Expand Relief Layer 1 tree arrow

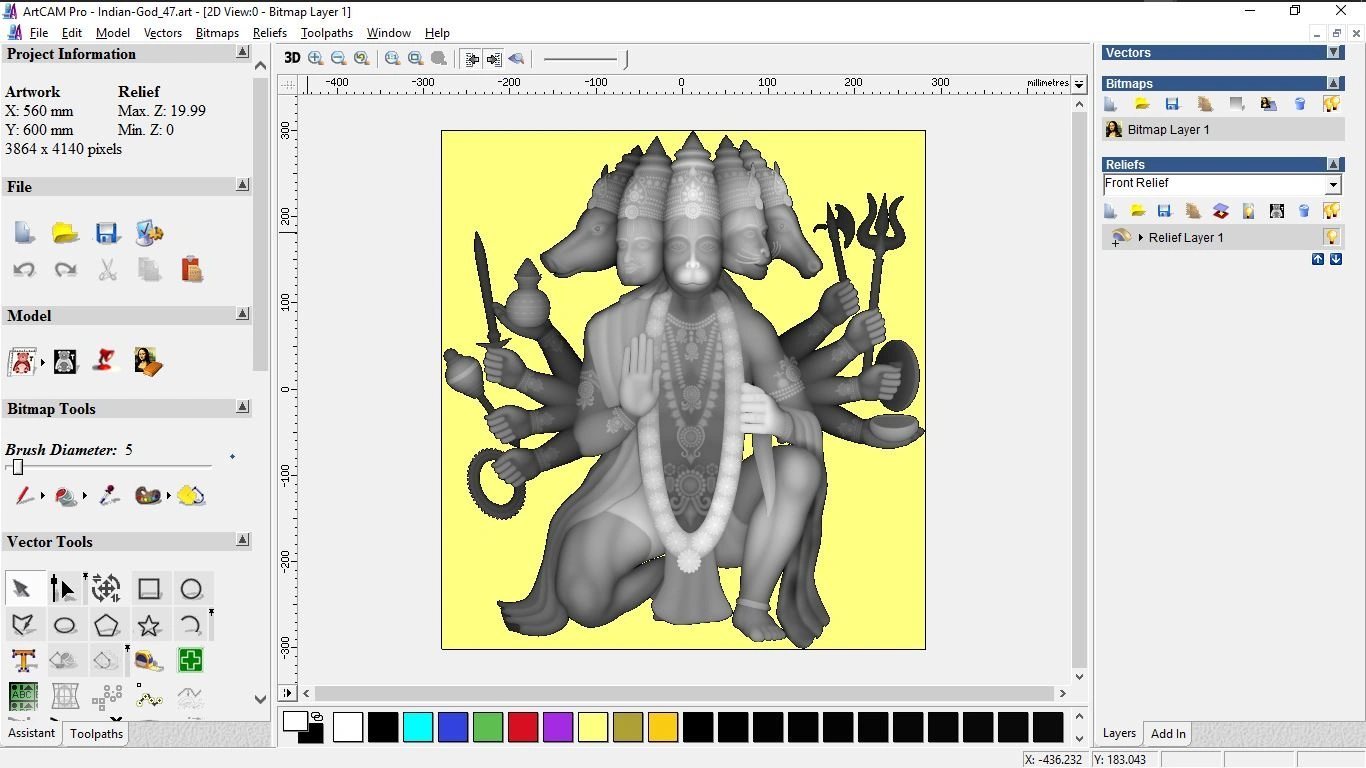1143,237
